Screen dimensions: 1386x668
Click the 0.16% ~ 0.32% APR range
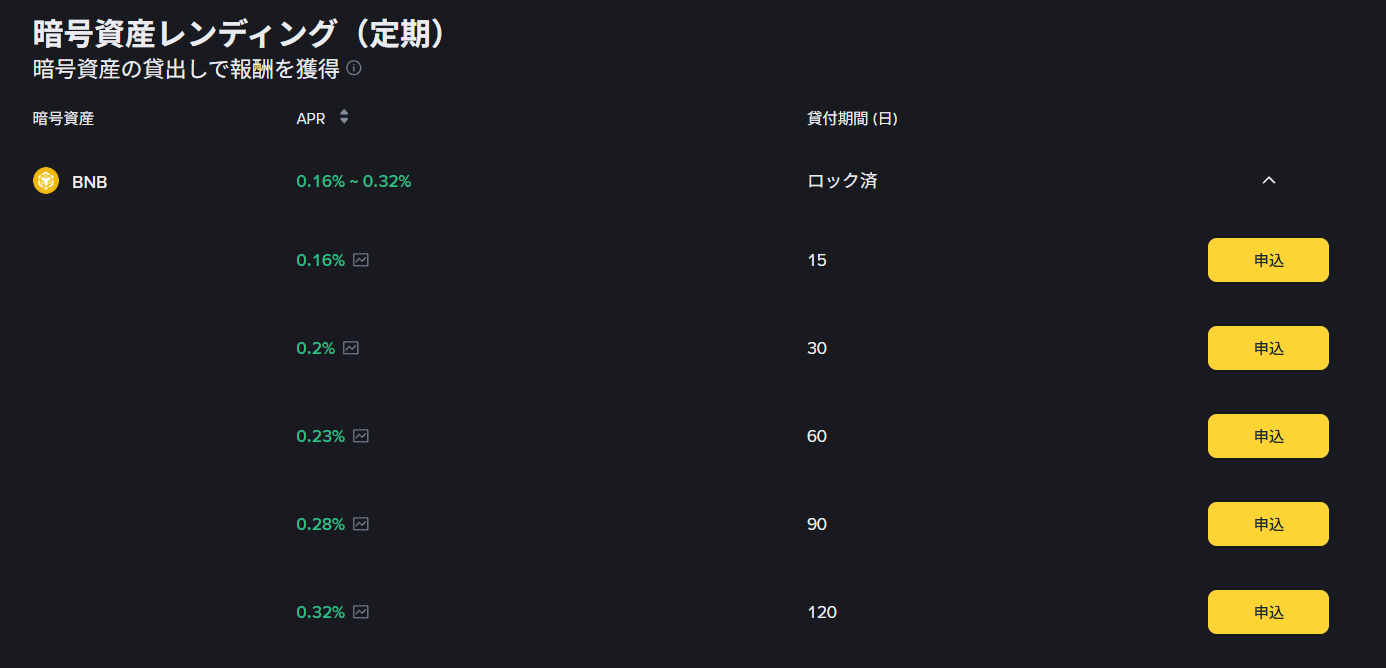354,181
